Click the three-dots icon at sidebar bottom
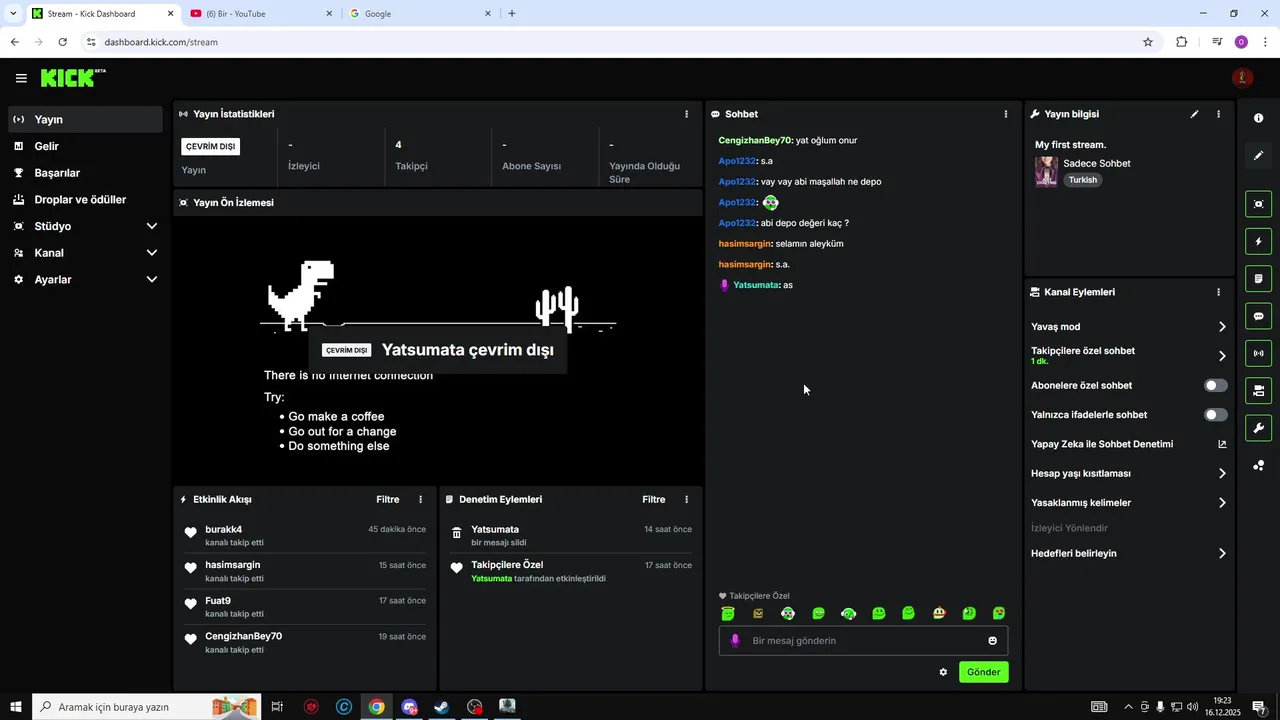Screen dimensions: 1280x720 pyautogui.click(x=1258, y=465)
